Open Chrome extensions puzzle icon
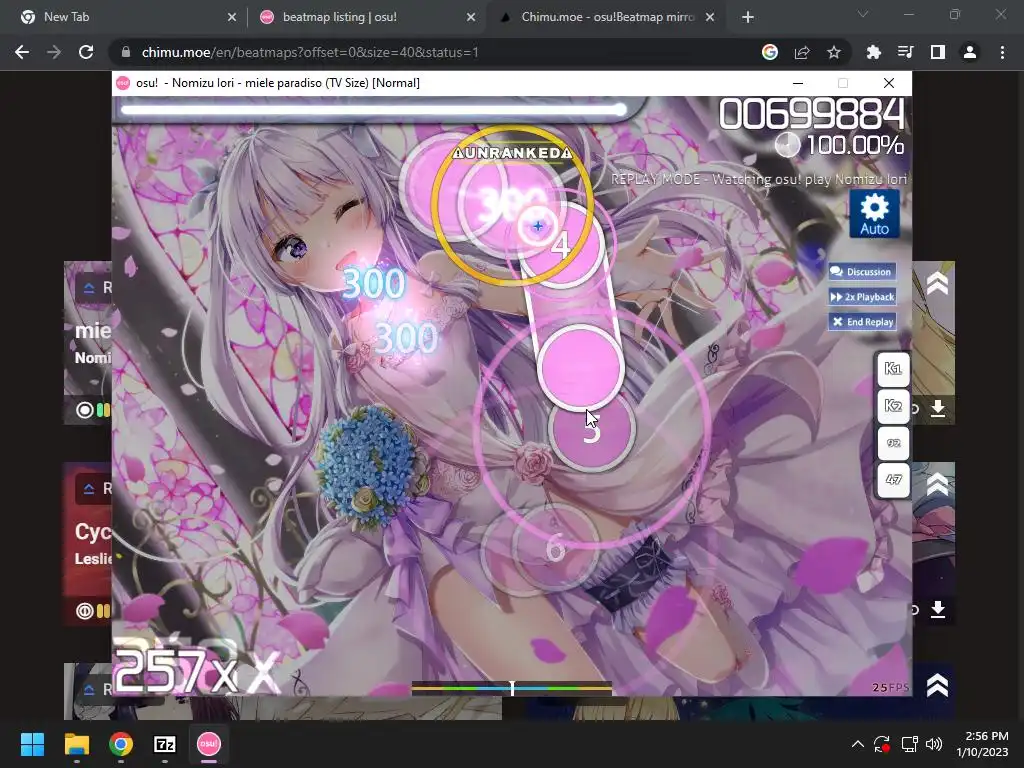The image size is (1024, 768). point(873,52)
